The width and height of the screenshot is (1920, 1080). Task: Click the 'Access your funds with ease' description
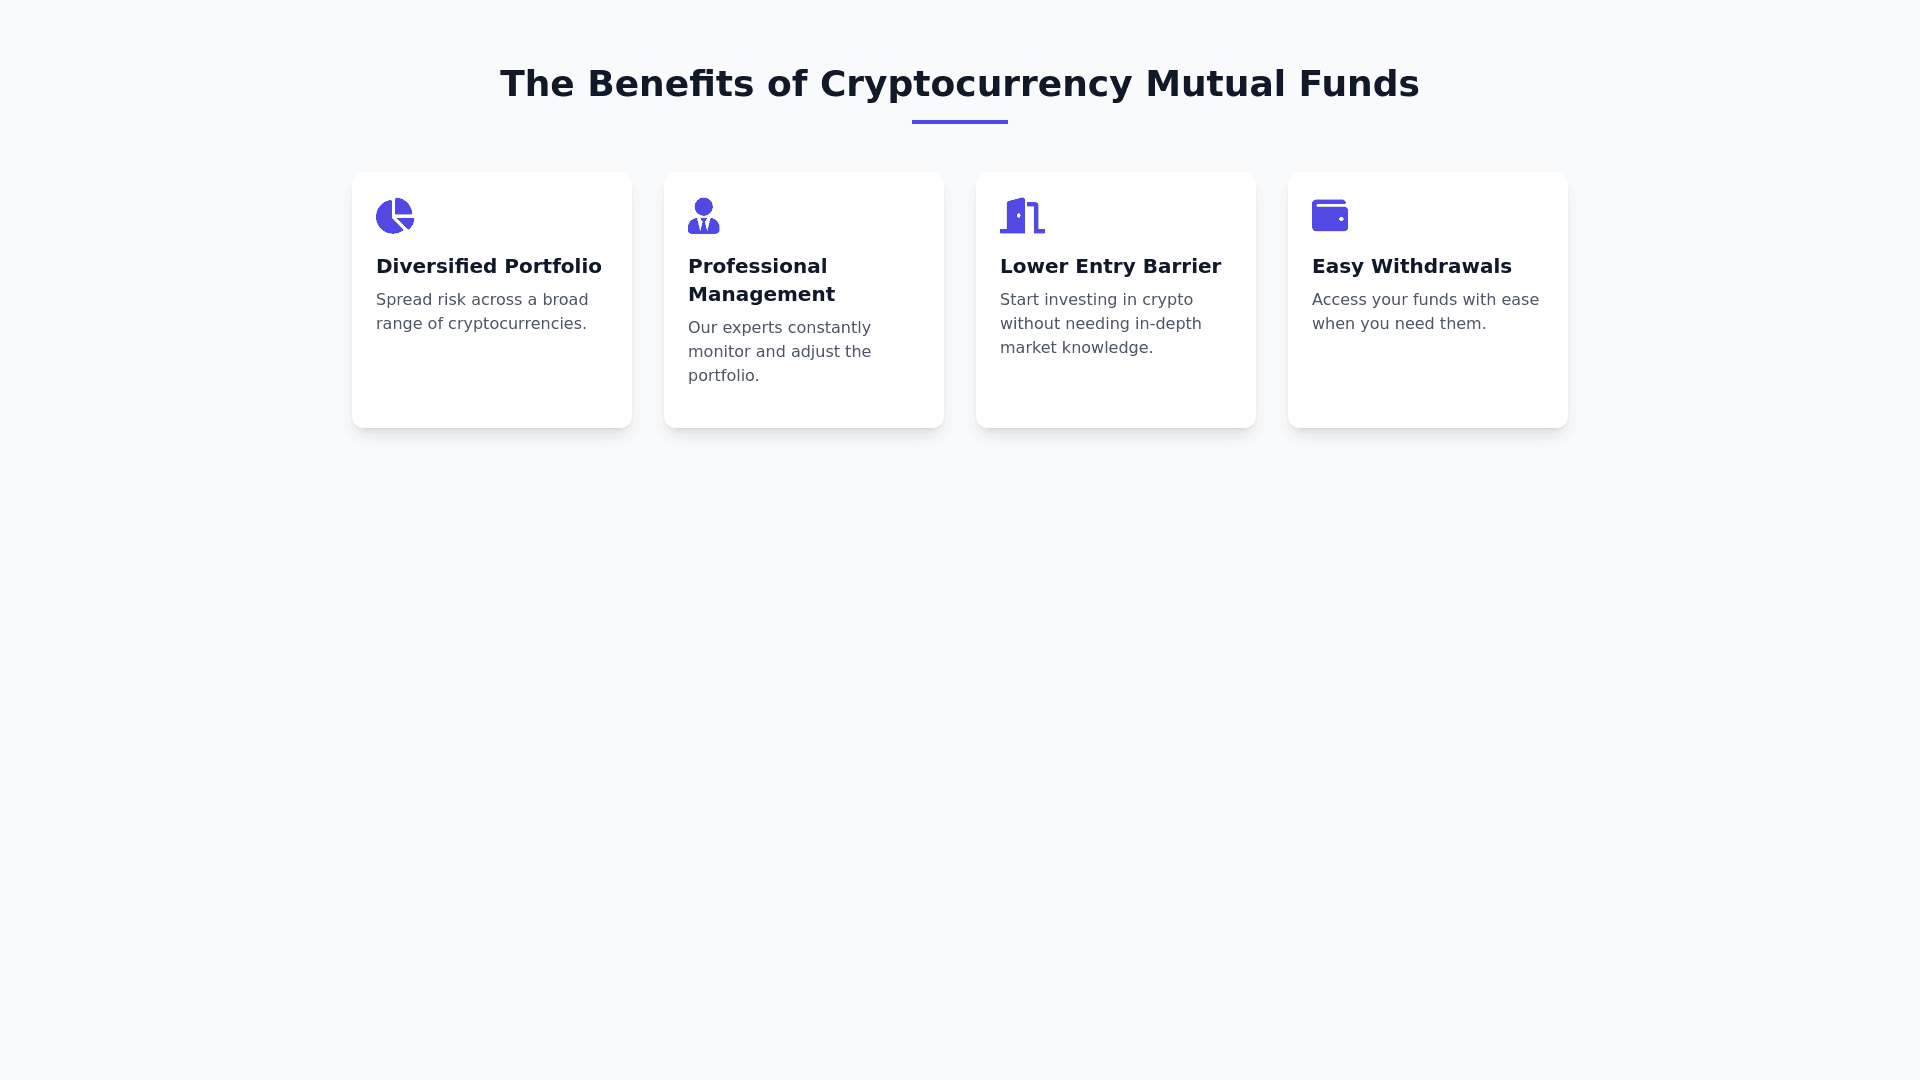click(x=1425, y=312)
